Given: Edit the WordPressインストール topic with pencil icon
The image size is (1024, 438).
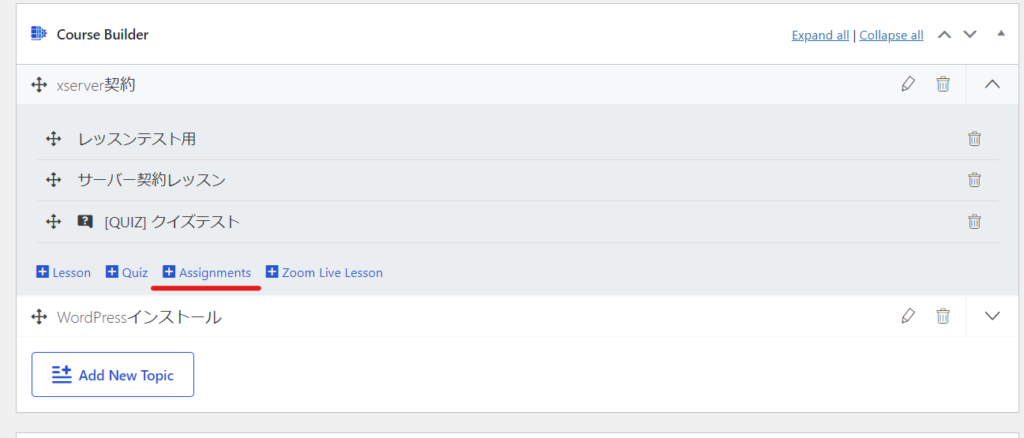Looking at the screenshot, I should coord(908,316).
